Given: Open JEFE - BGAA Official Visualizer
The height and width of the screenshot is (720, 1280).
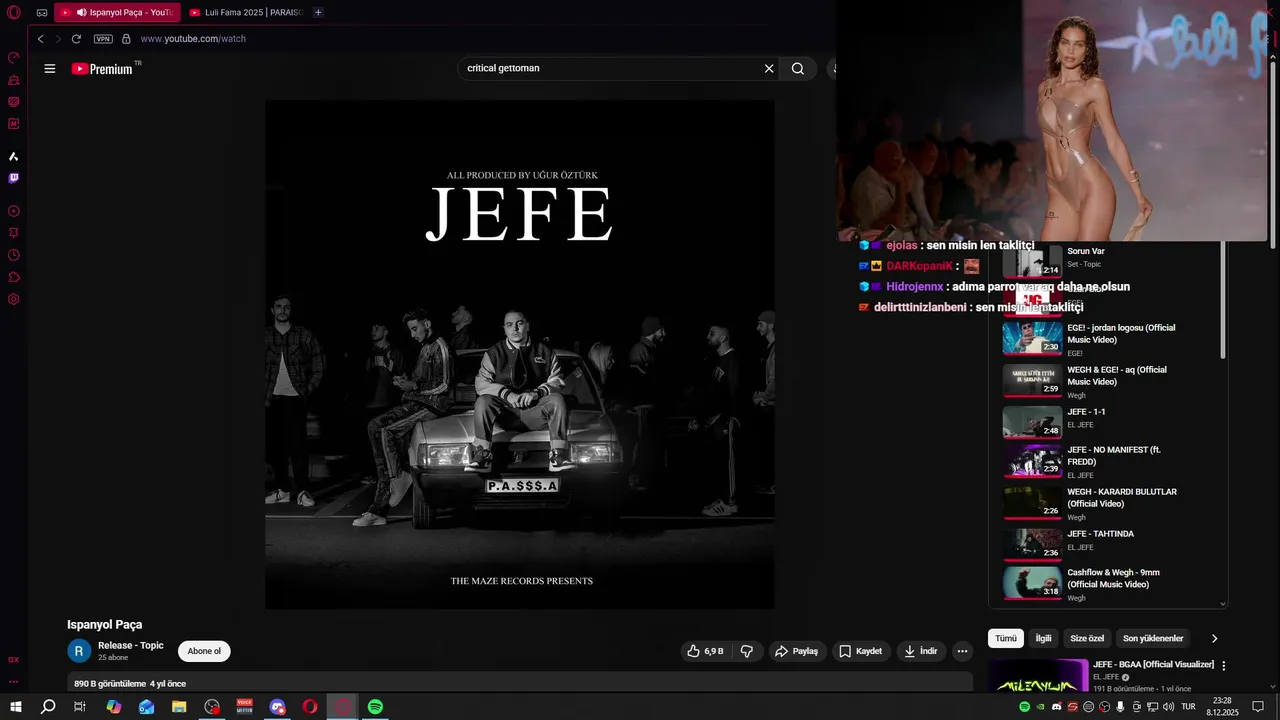Looking at the screenshot, I should tap(1153, 665).
